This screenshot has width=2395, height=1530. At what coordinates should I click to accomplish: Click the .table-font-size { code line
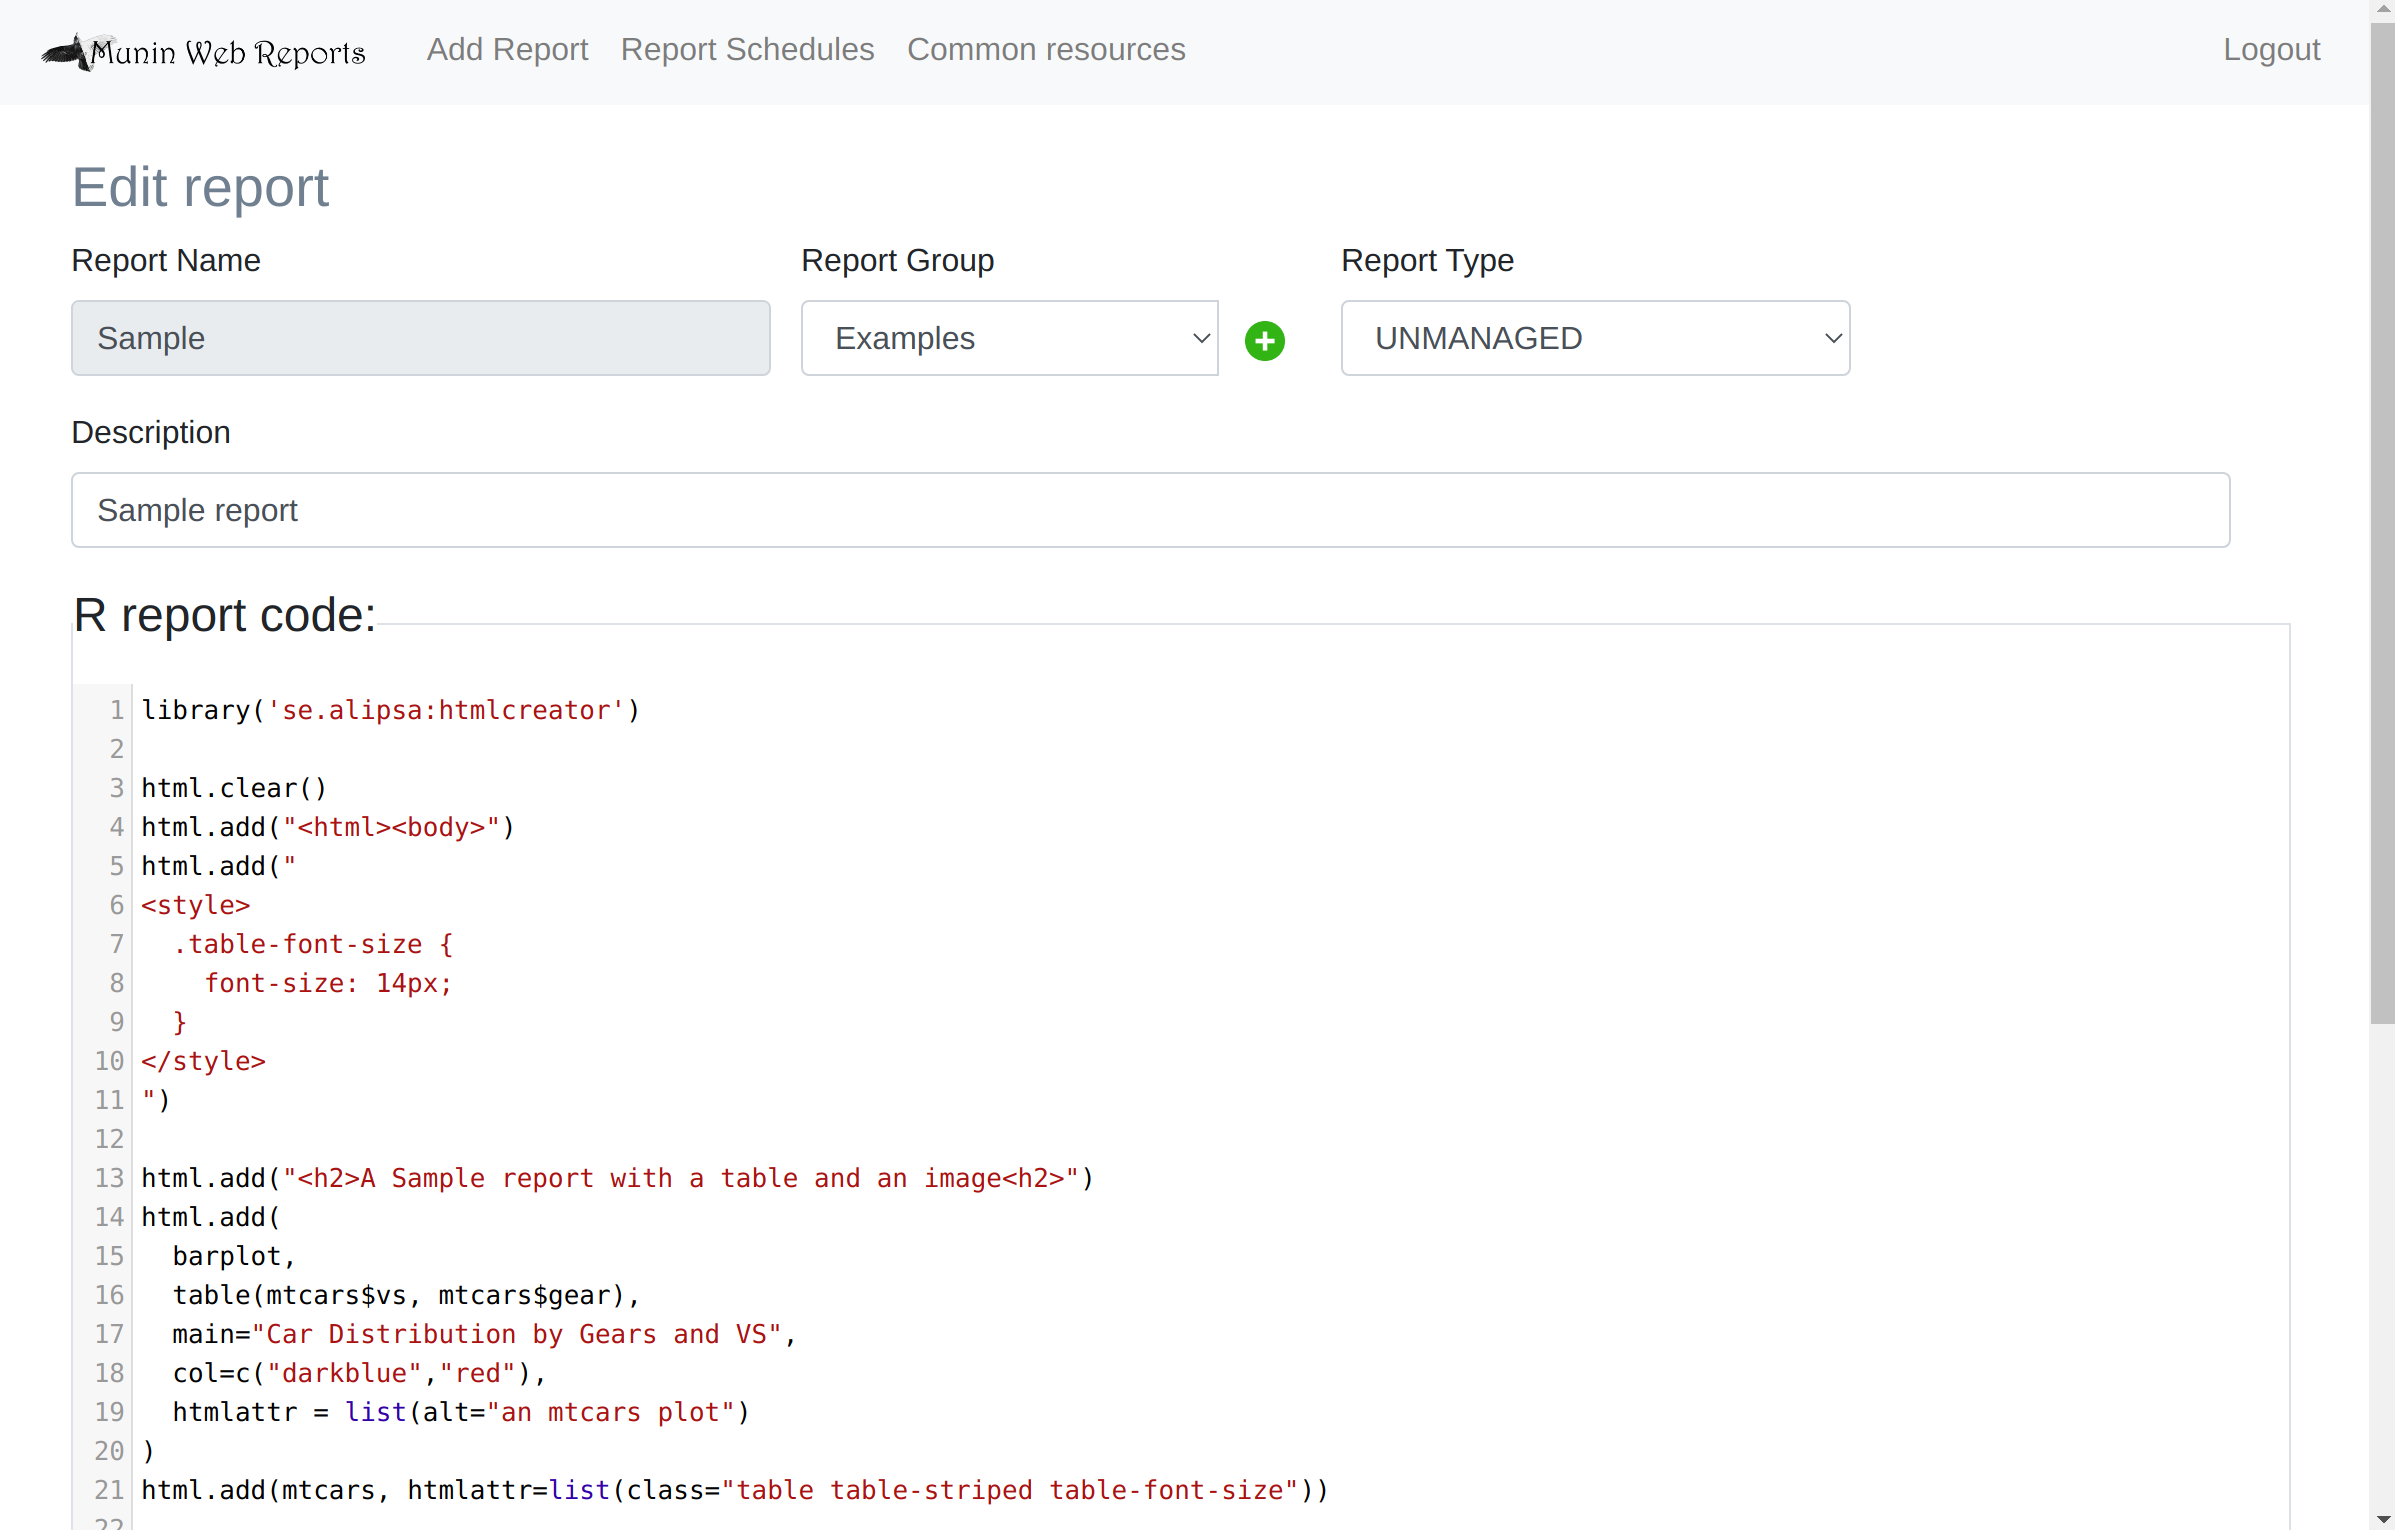[x=313, y=944]
